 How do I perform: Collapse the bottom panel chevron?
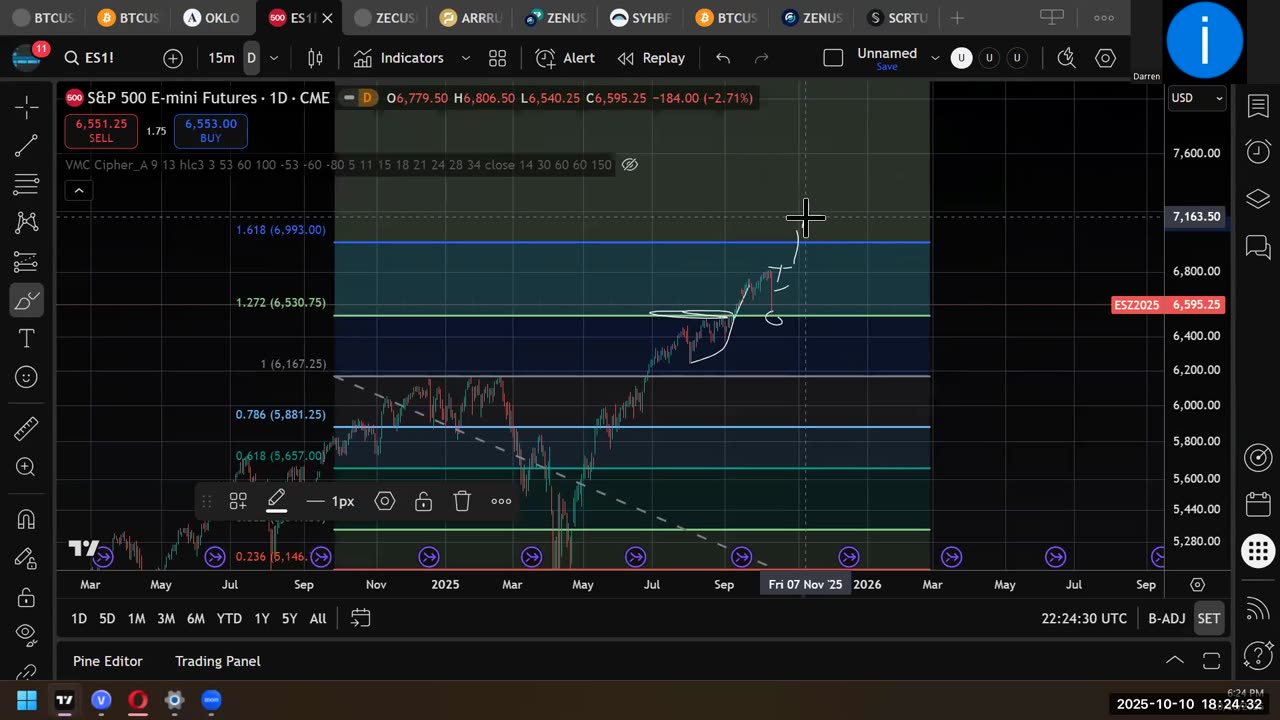[x=1175, y=660]
